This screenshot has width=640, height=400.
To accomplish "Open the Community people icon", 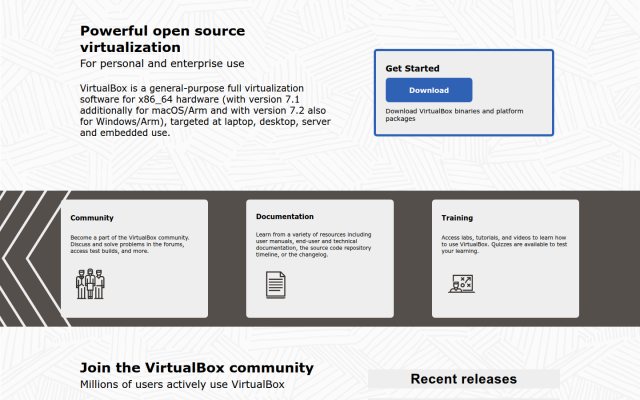I will click(90, 284).
